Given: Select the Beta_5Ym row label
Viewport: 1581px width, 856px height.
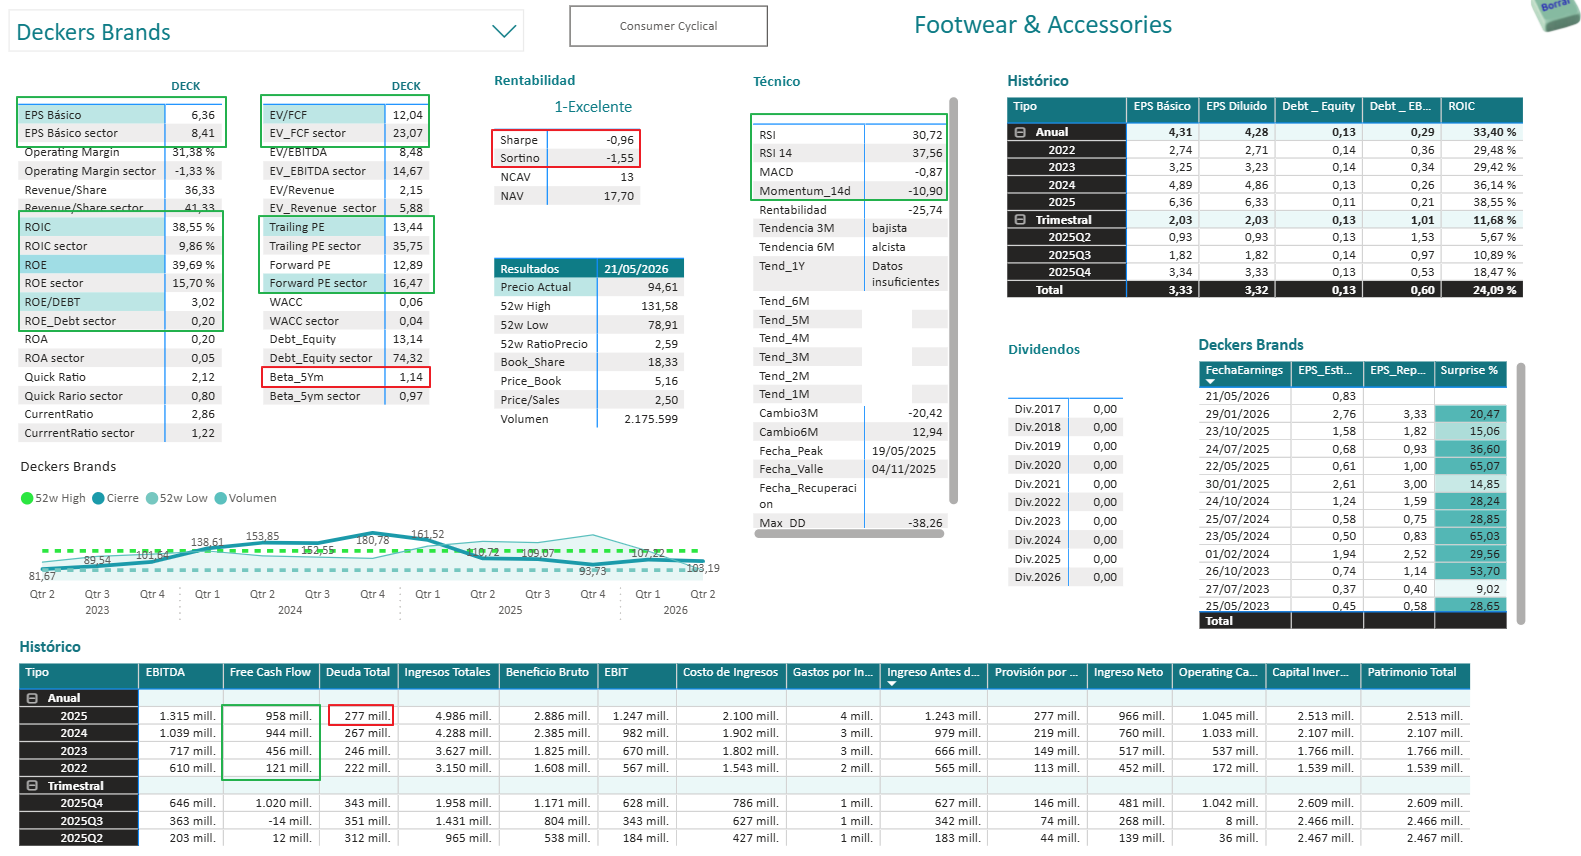Looking at the screenshot, I should coord(297,377).
